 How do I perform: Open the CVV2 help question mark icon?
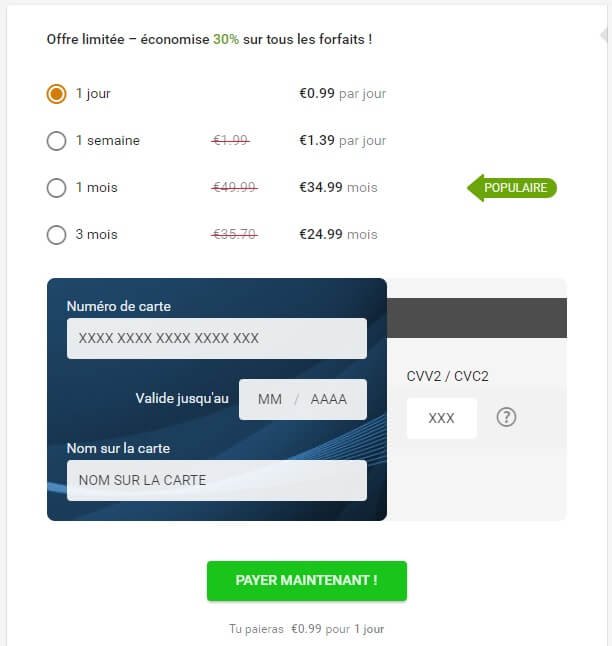(506, 418)
